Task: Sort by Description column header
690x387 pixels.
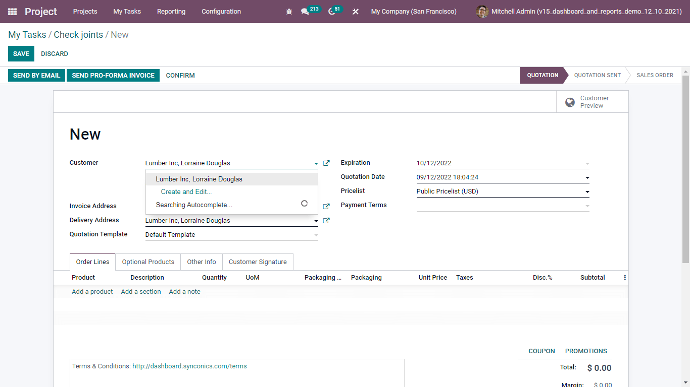Action: [x=147, y=277]
